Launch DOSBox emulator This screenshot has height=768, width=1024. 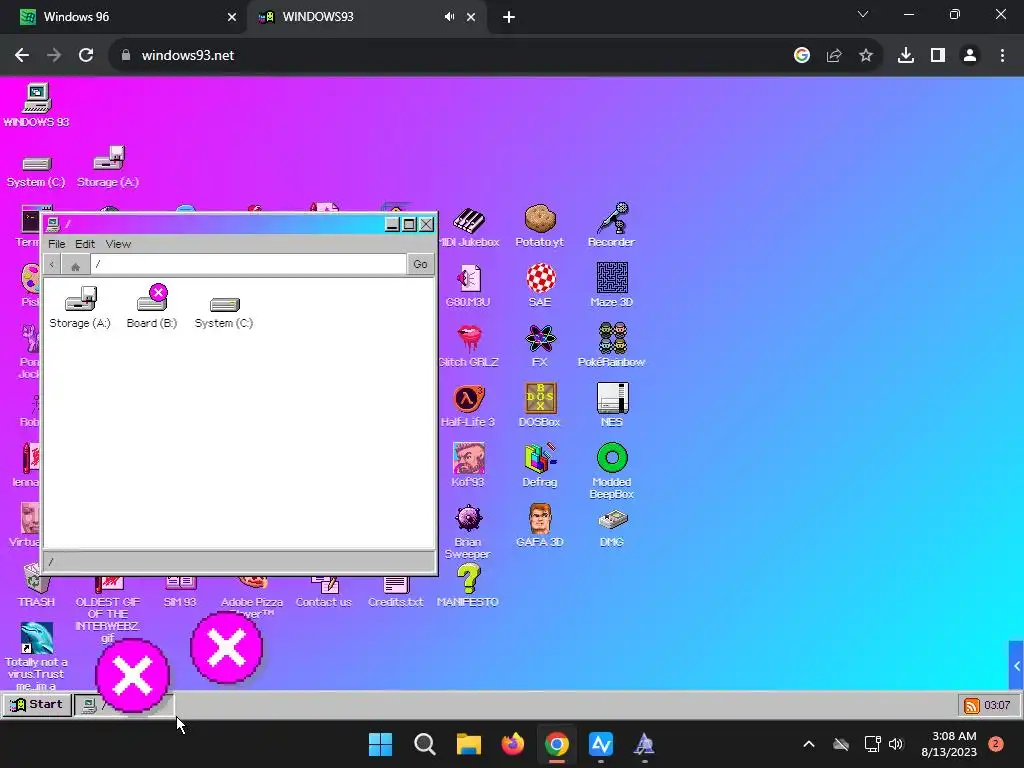pos(540,405)
